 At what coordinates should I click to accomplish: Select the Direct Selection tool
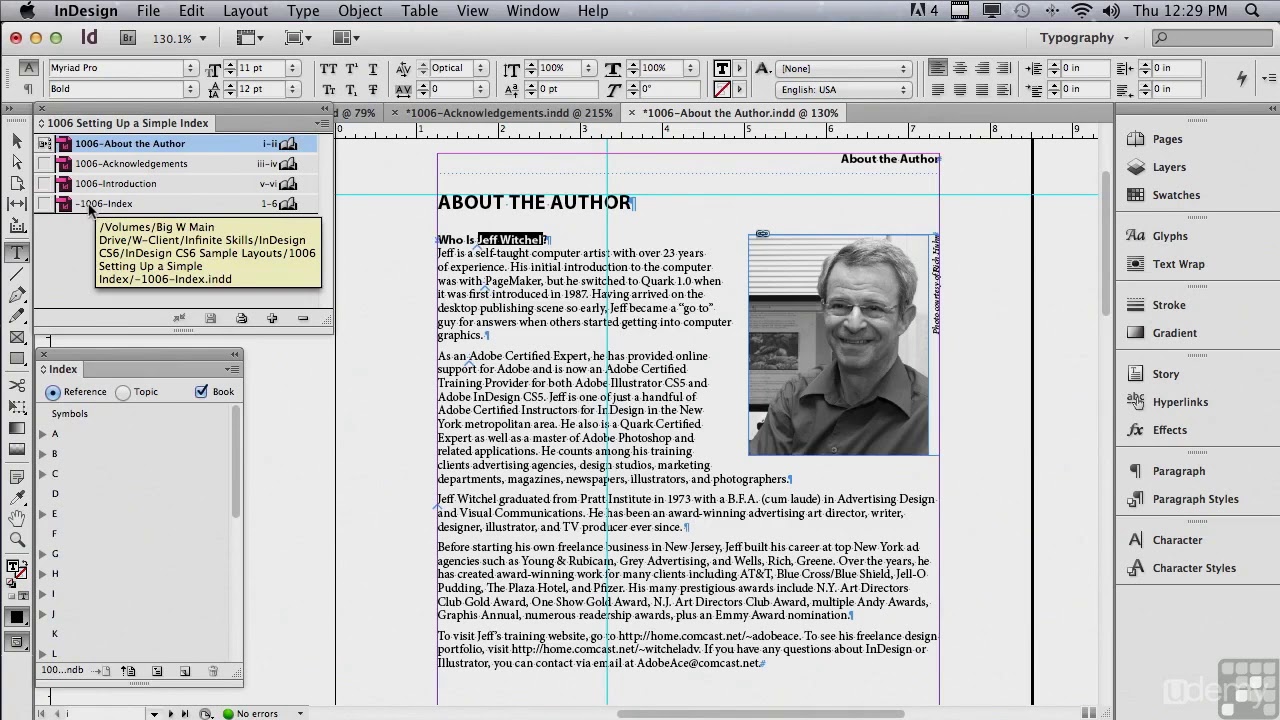(x=17, y=163)
